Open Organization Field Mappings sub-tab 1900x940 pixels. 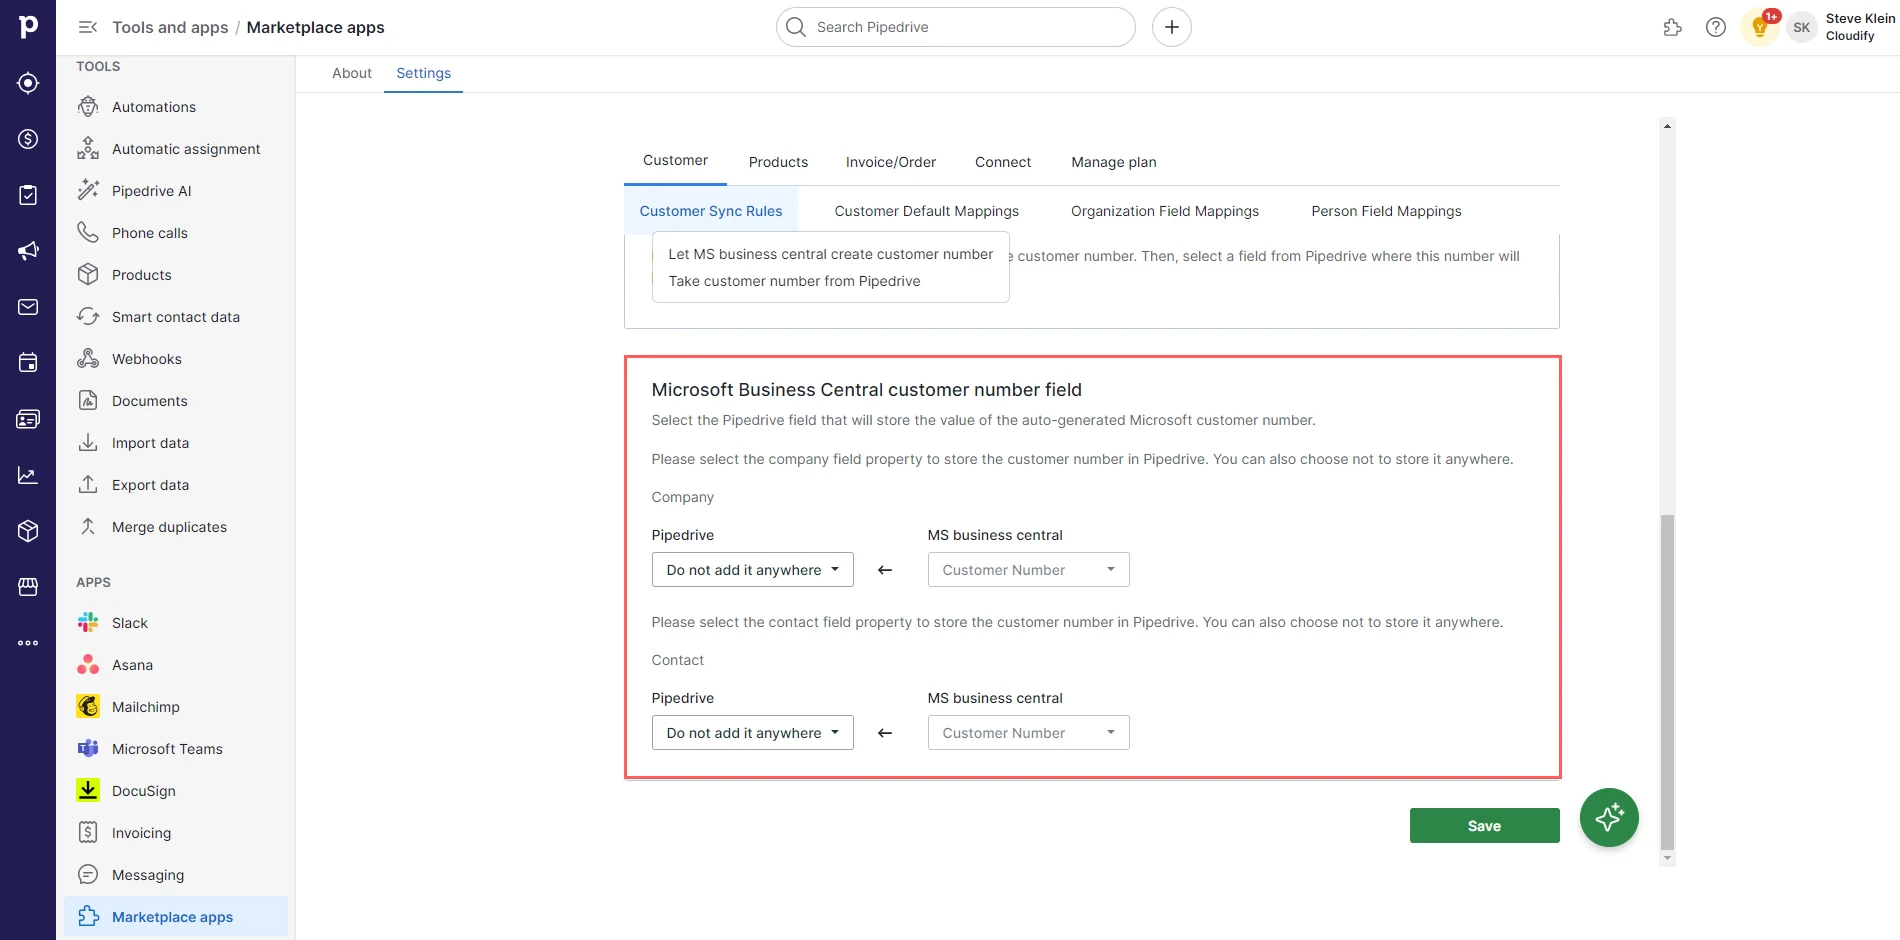tap(1165, 211)
